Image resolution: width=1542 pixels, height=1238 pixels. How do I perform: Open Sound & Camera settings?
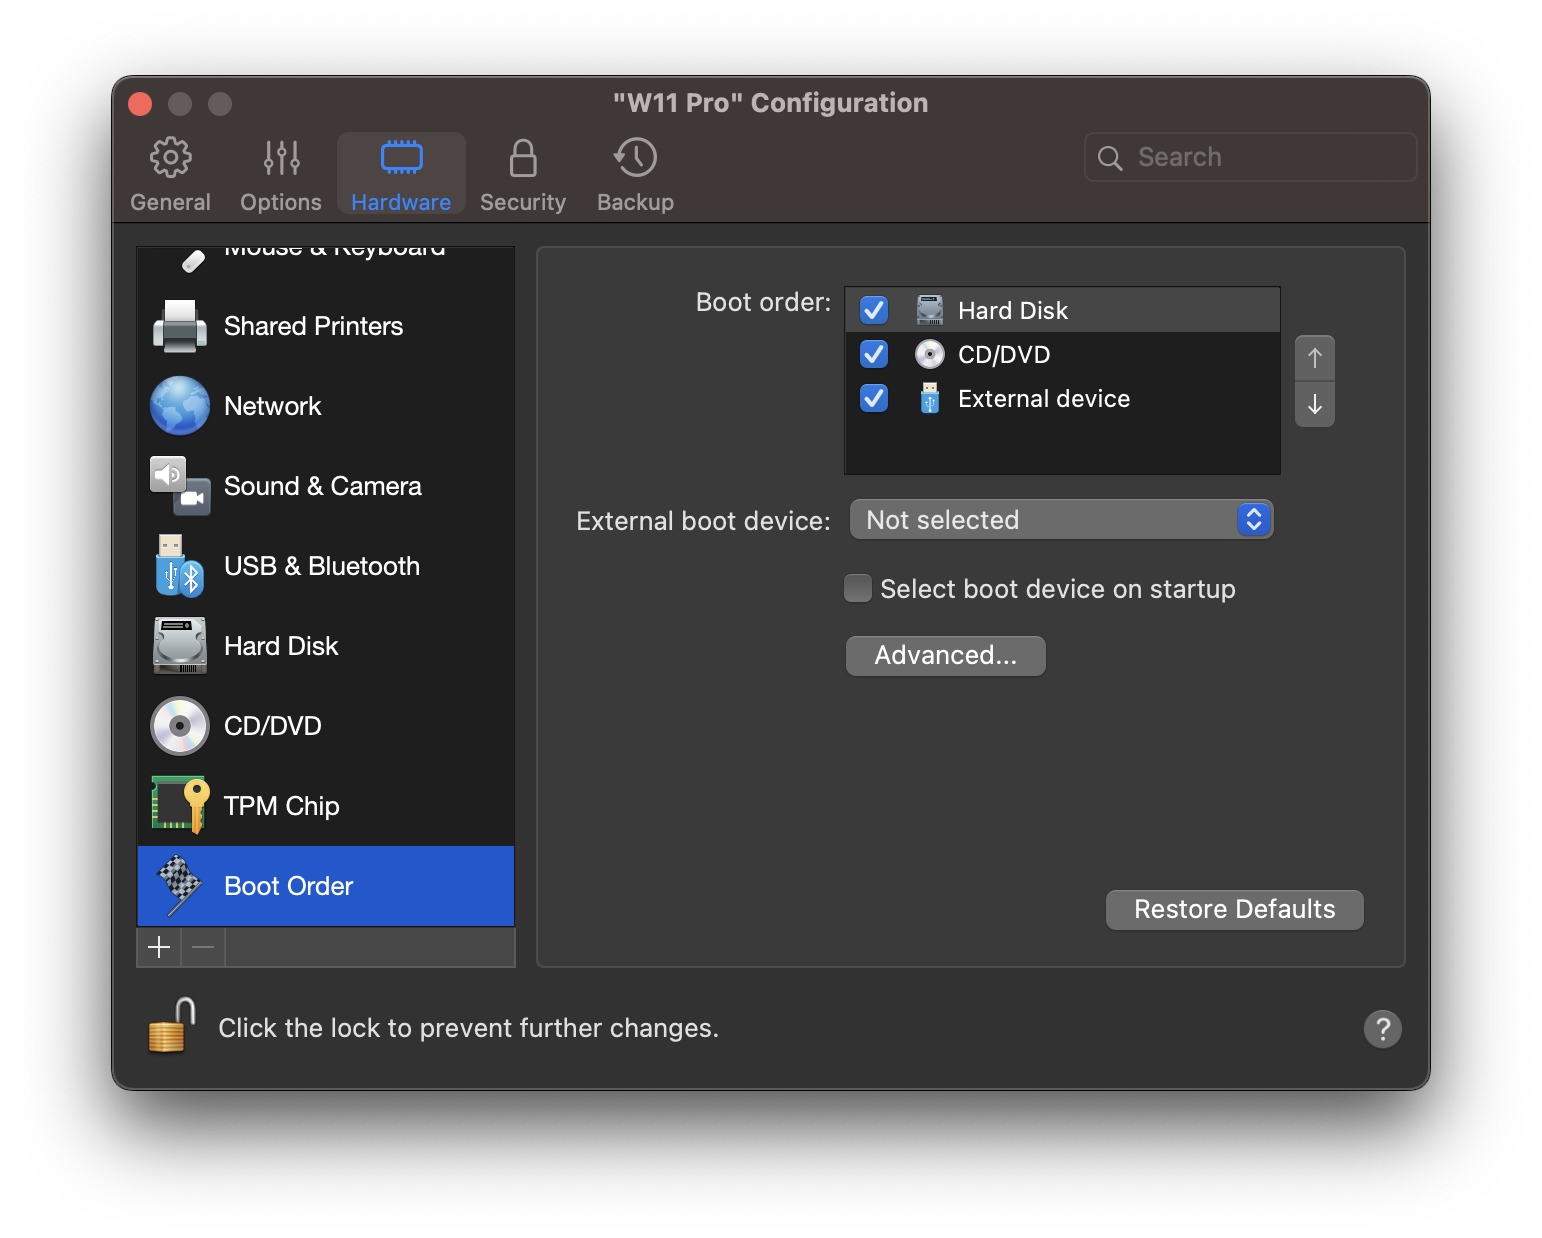(x=322, y=486)
